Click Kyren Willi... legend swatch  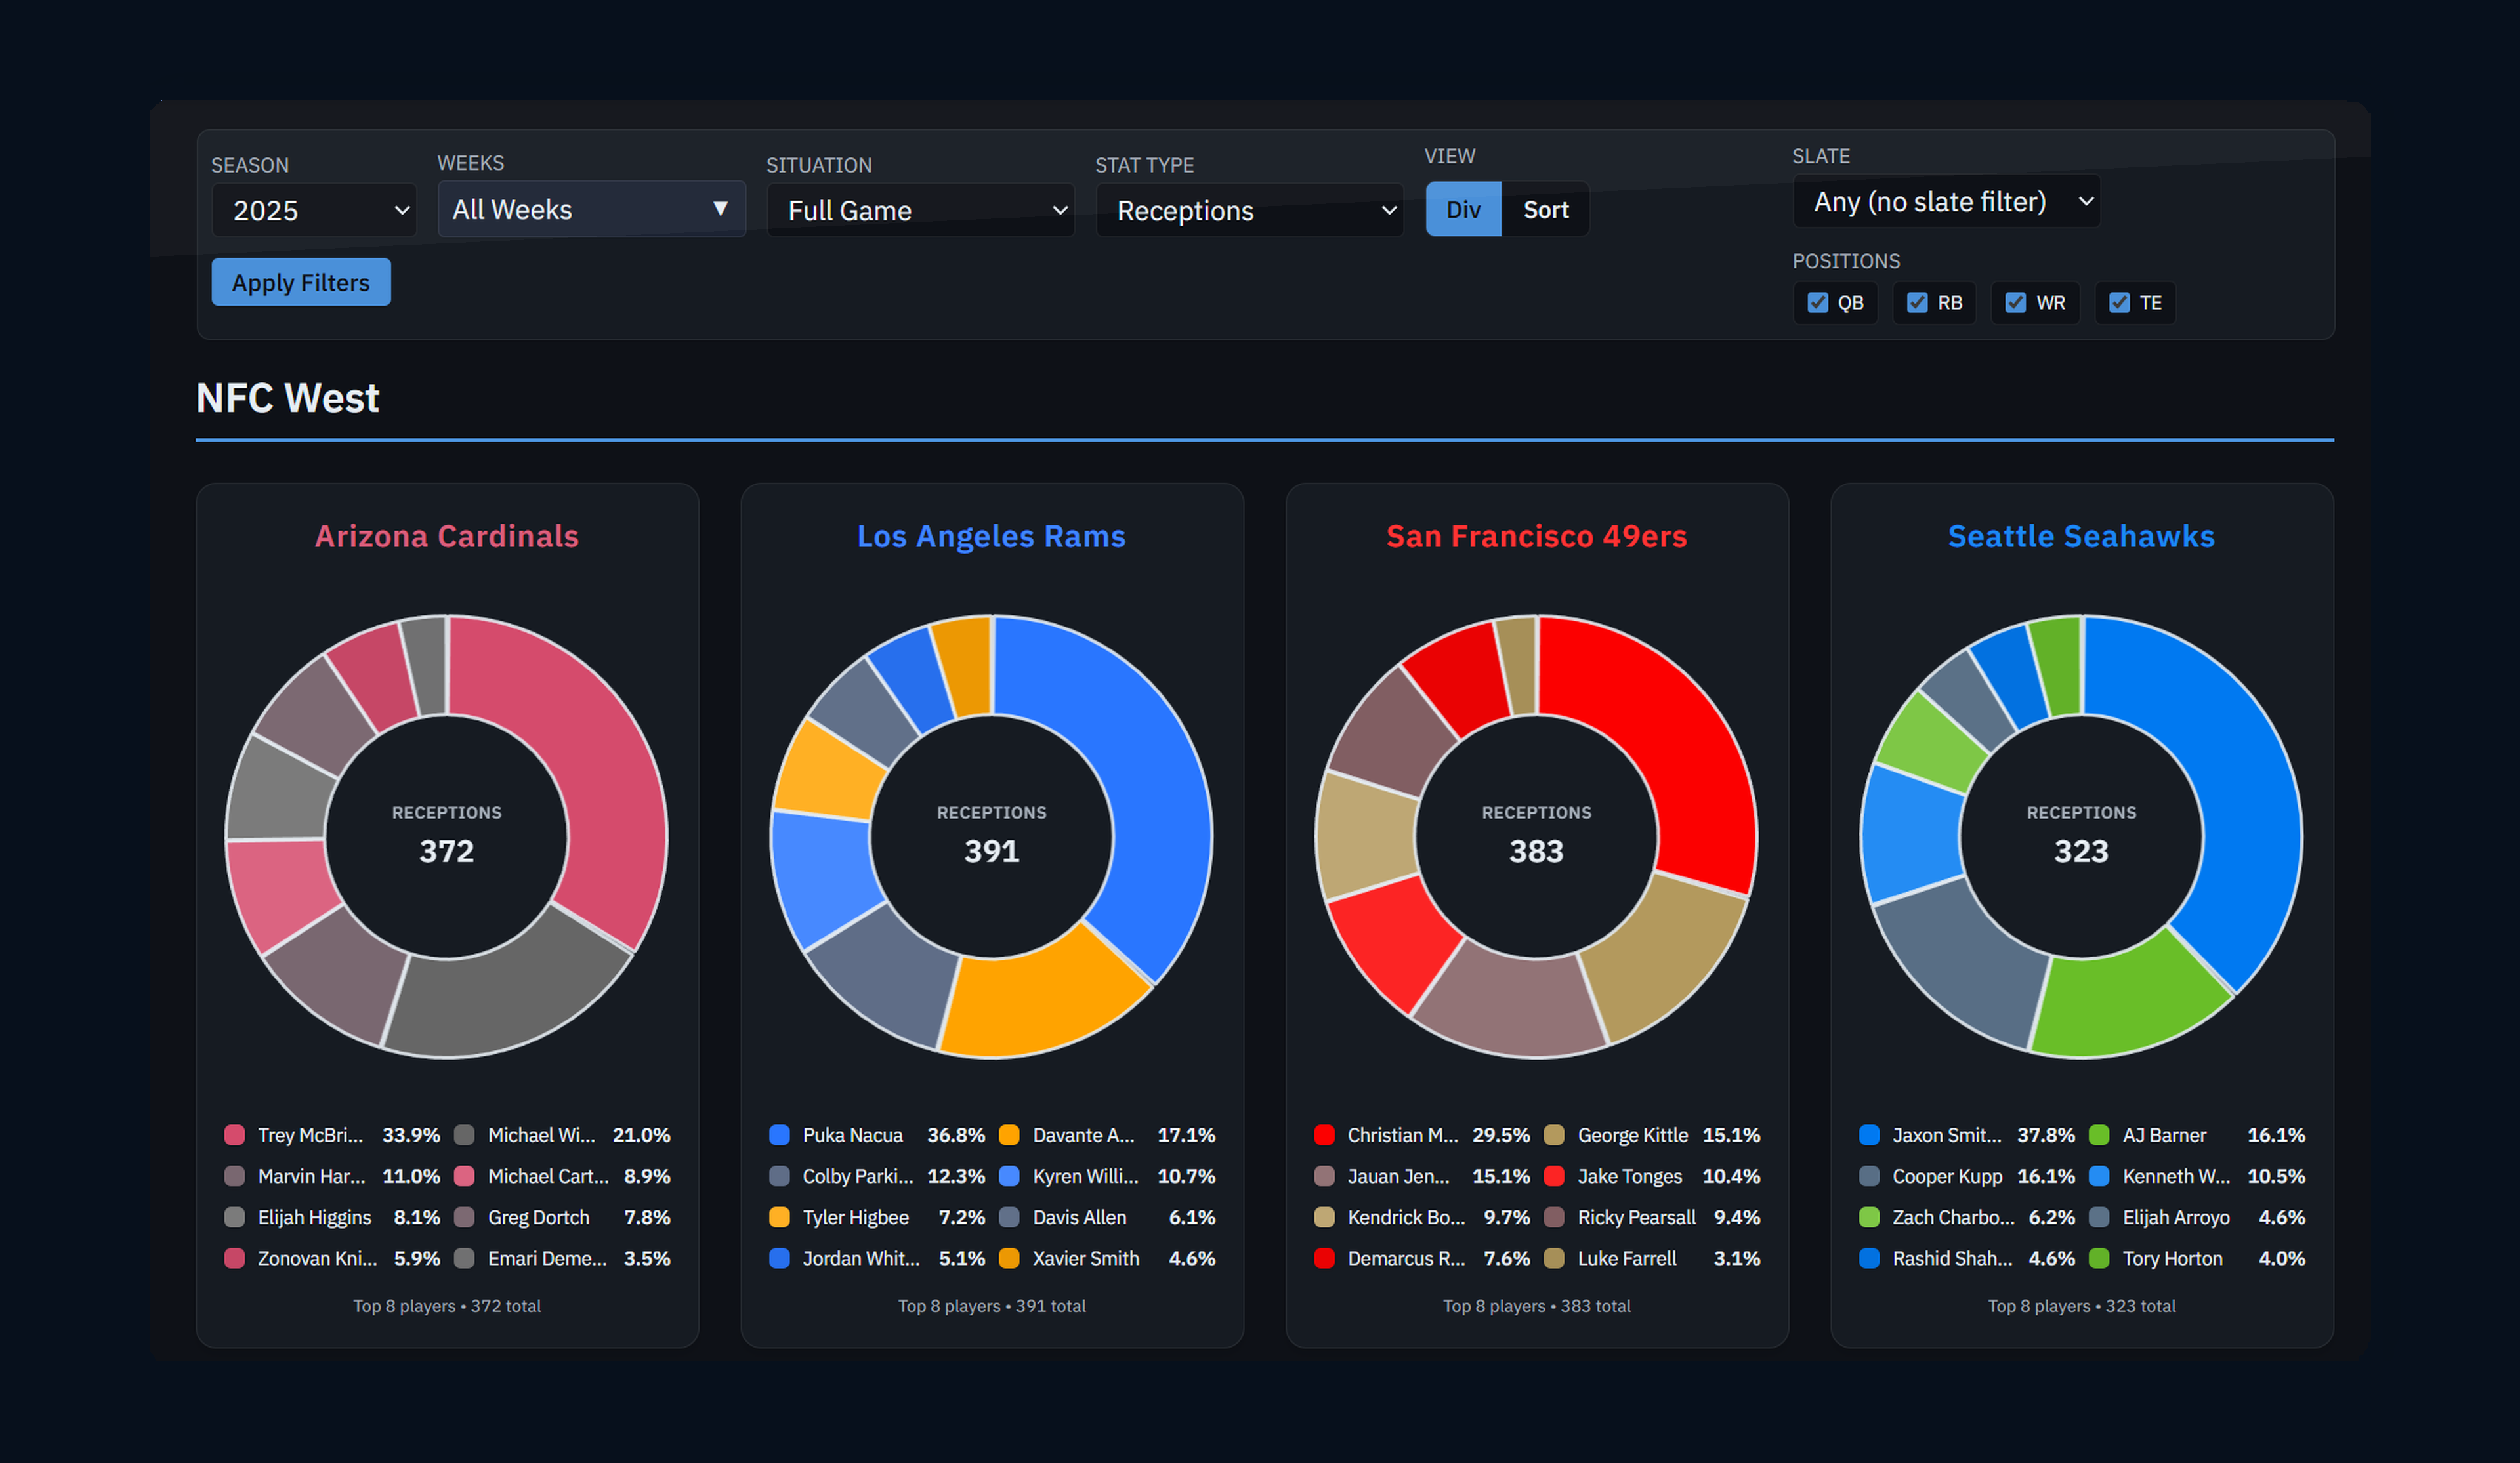pyautogui.click(x=1009, y=1176)
